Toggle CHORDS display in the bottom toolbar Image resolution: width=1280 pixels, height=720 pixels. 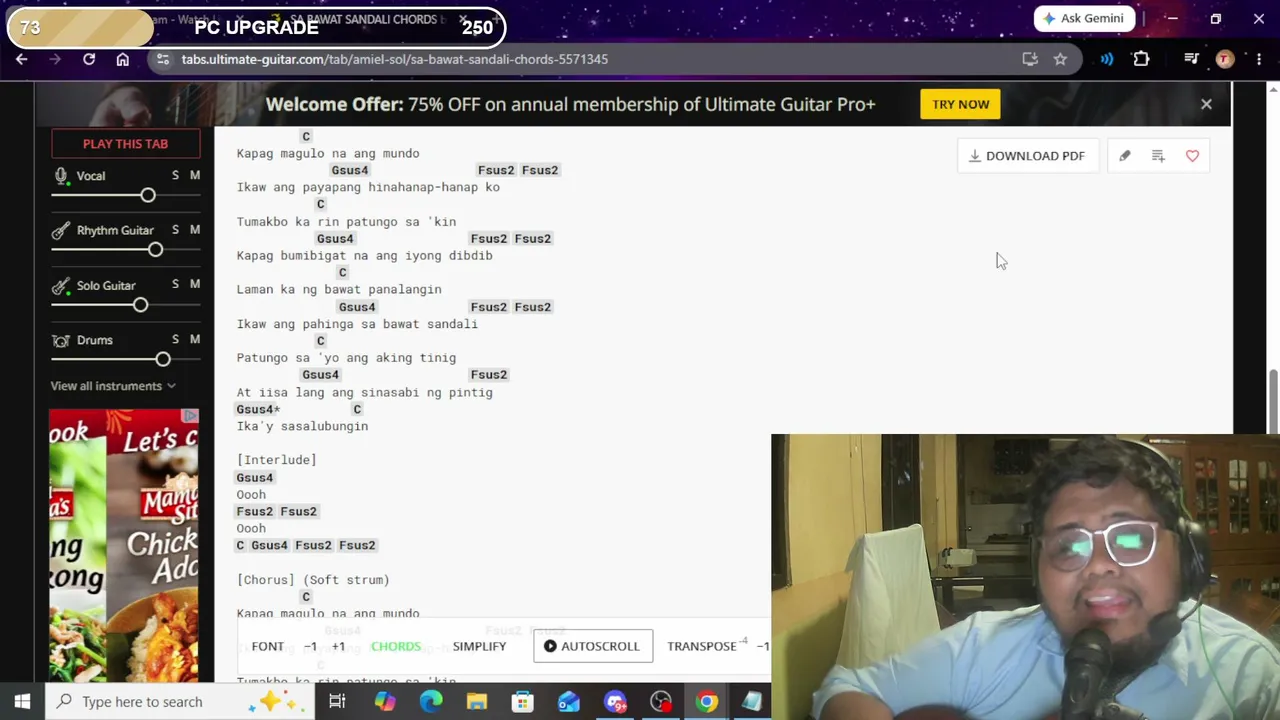[396, 646]
